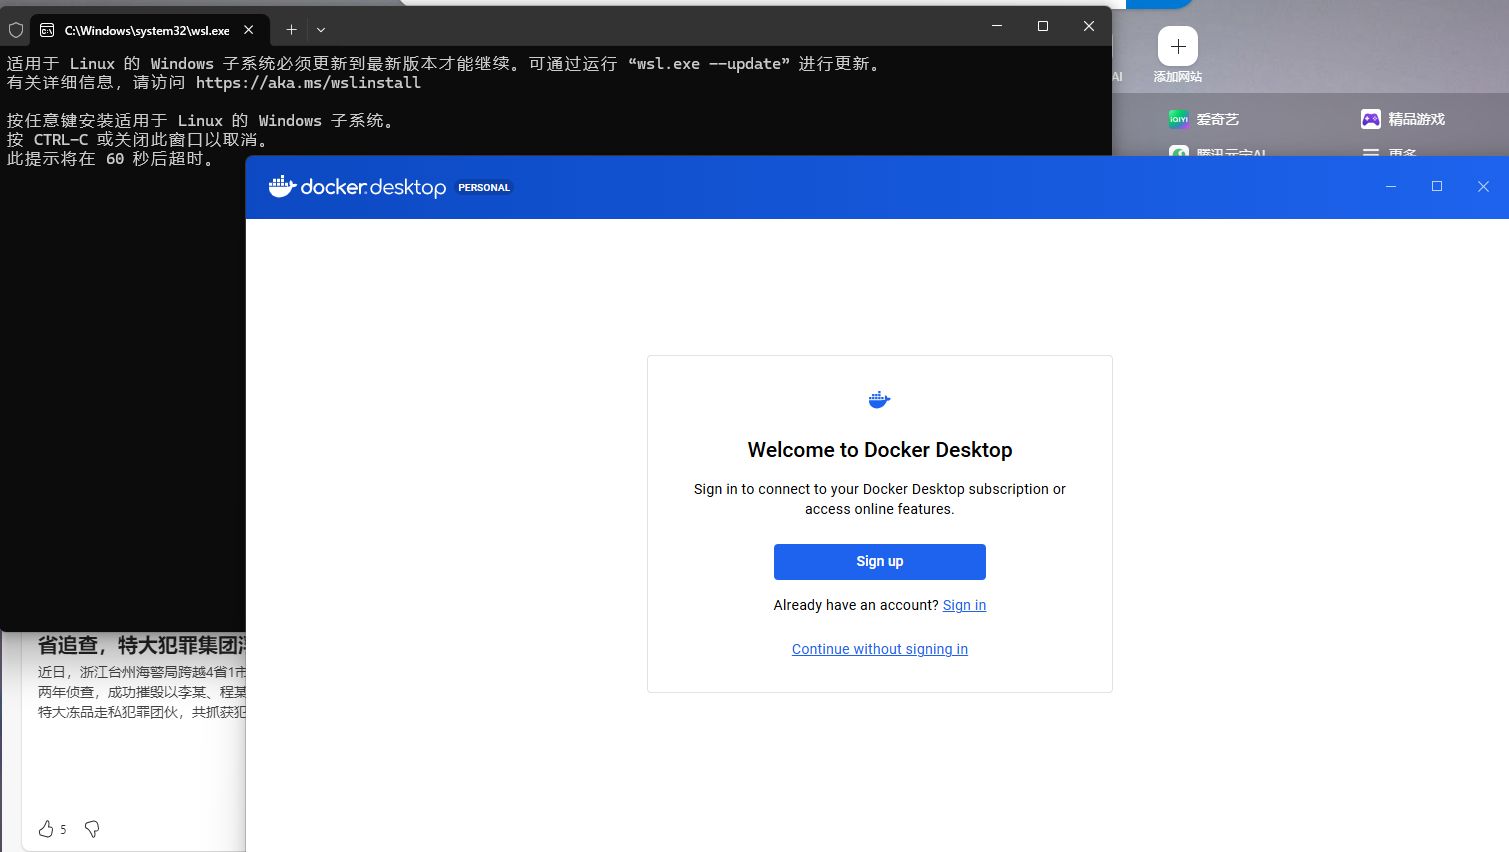1509x852 pixels.
Task: Click the shield icon in terminal title bar
Action: (16, 30)
